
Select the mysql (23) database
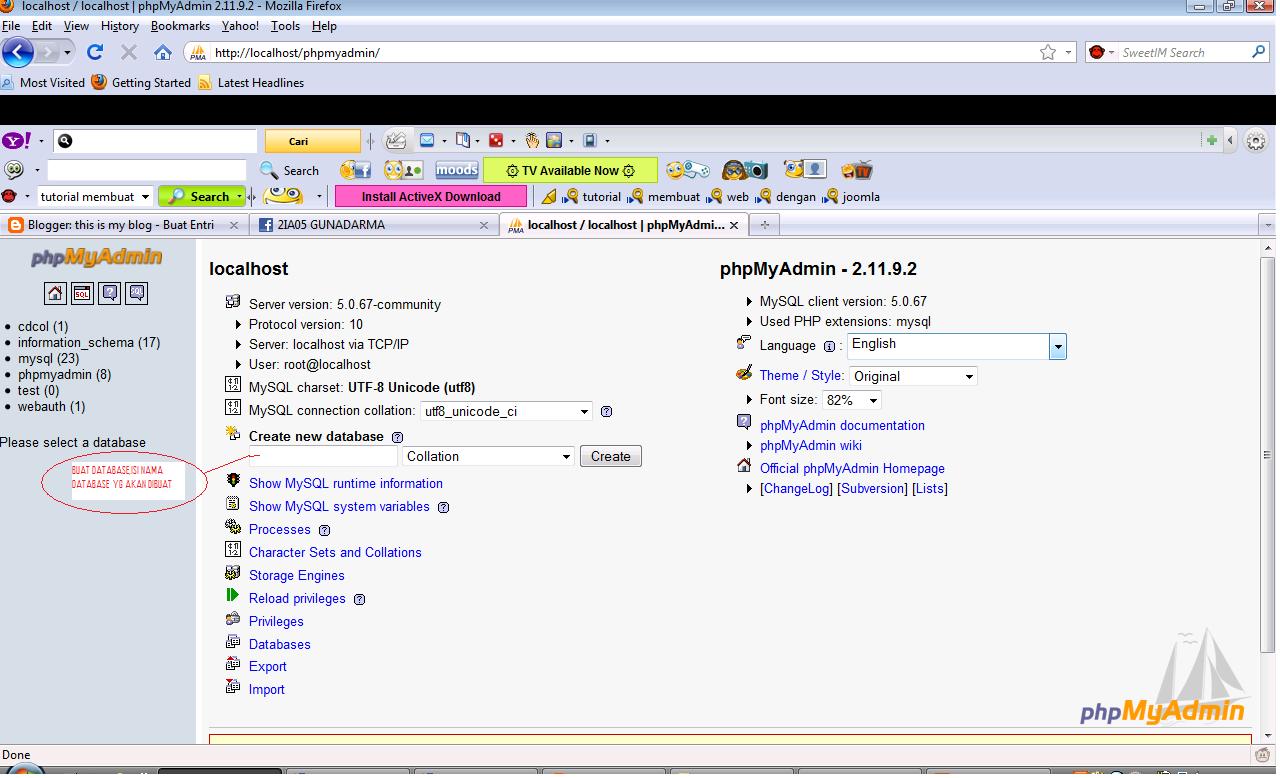click(x=48, y=359)
